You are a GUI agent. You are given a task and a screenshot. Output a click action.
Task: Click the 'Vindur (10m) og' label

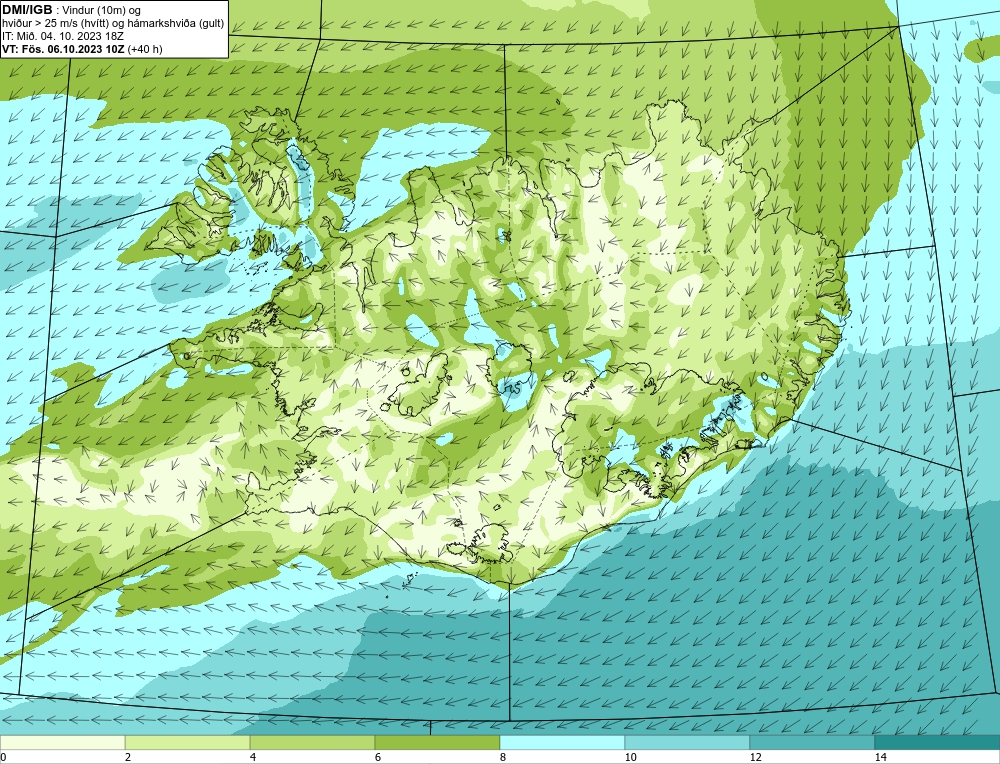click(102, 10)
